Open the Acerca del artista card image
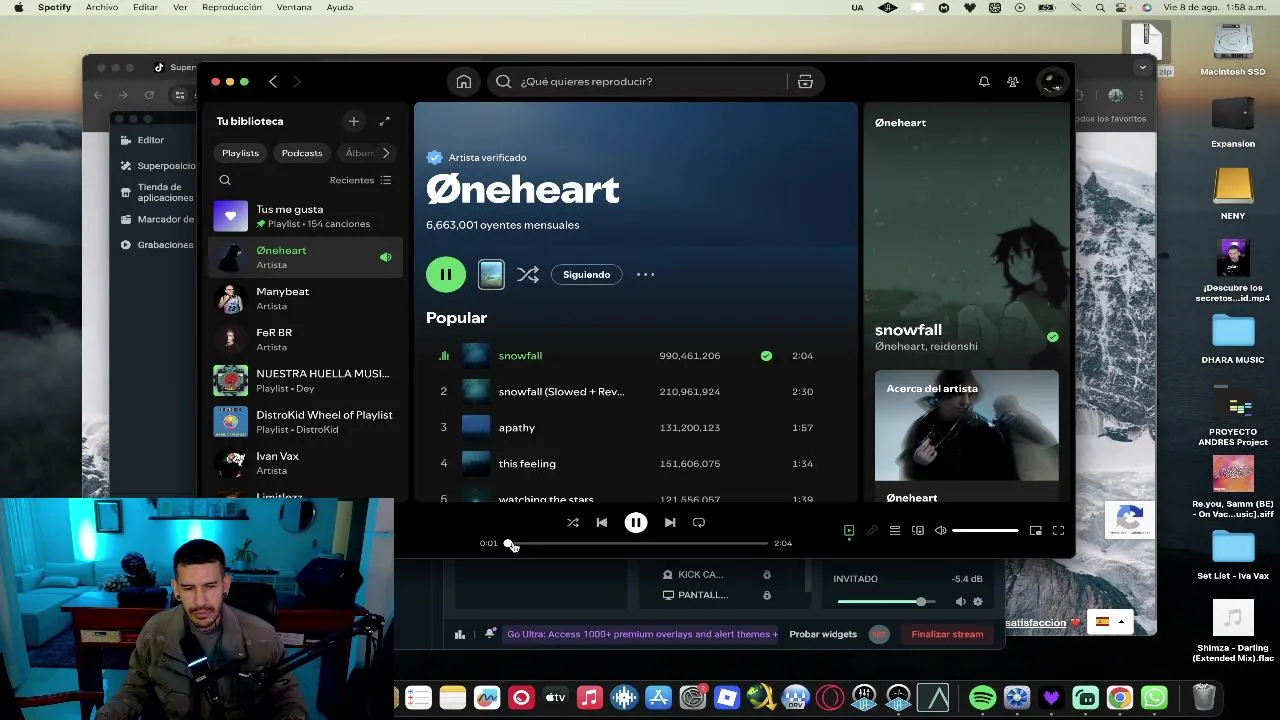Viewport: 1280px width, 720px height. [x=966, y=426]
